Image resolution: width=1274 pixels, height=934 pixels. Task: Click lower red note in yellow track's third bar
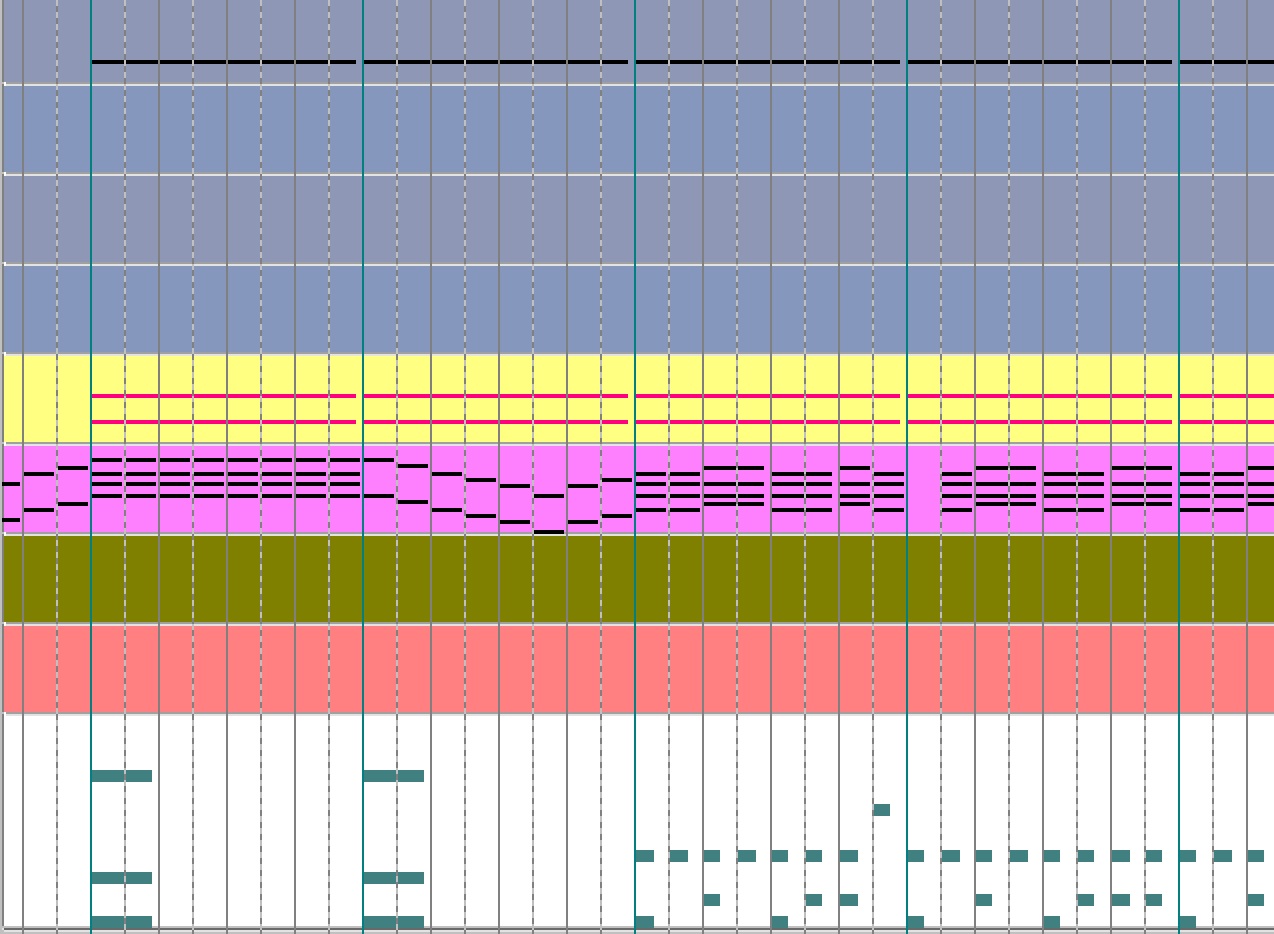click(767, 422)
